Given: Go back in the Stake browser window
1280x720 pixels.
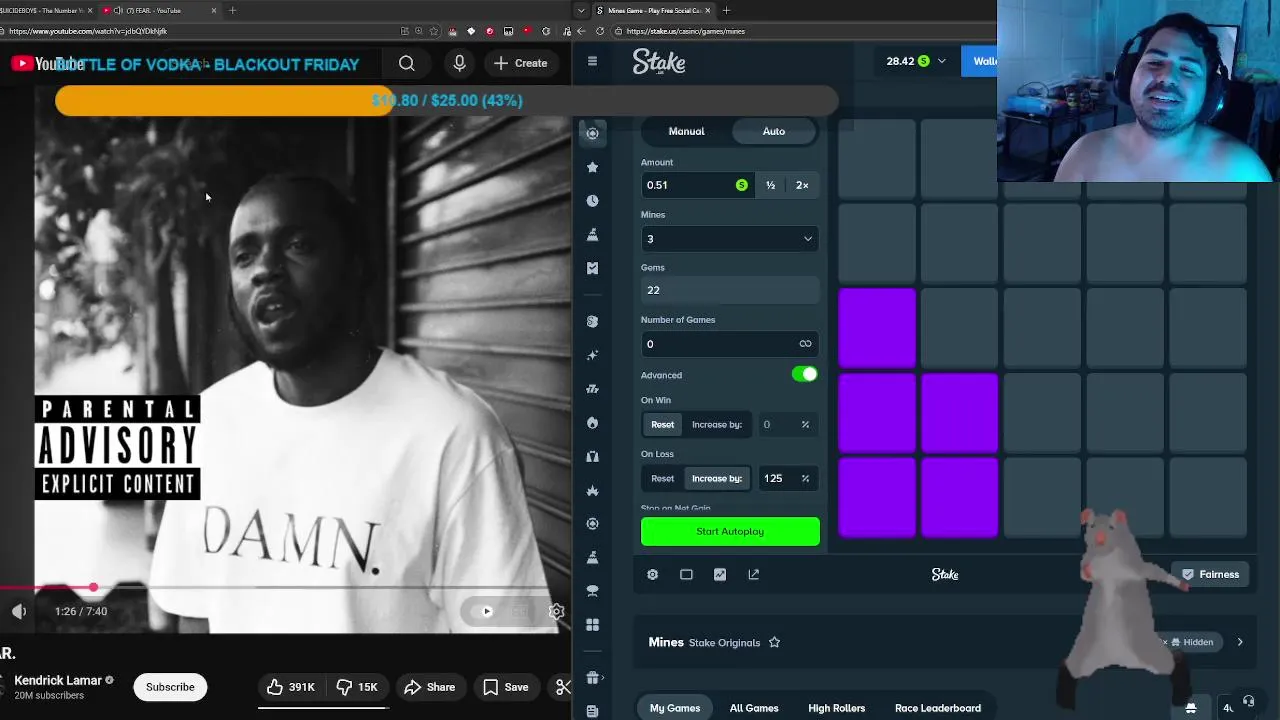Looking at the screenshot, I should coord(581,31).
